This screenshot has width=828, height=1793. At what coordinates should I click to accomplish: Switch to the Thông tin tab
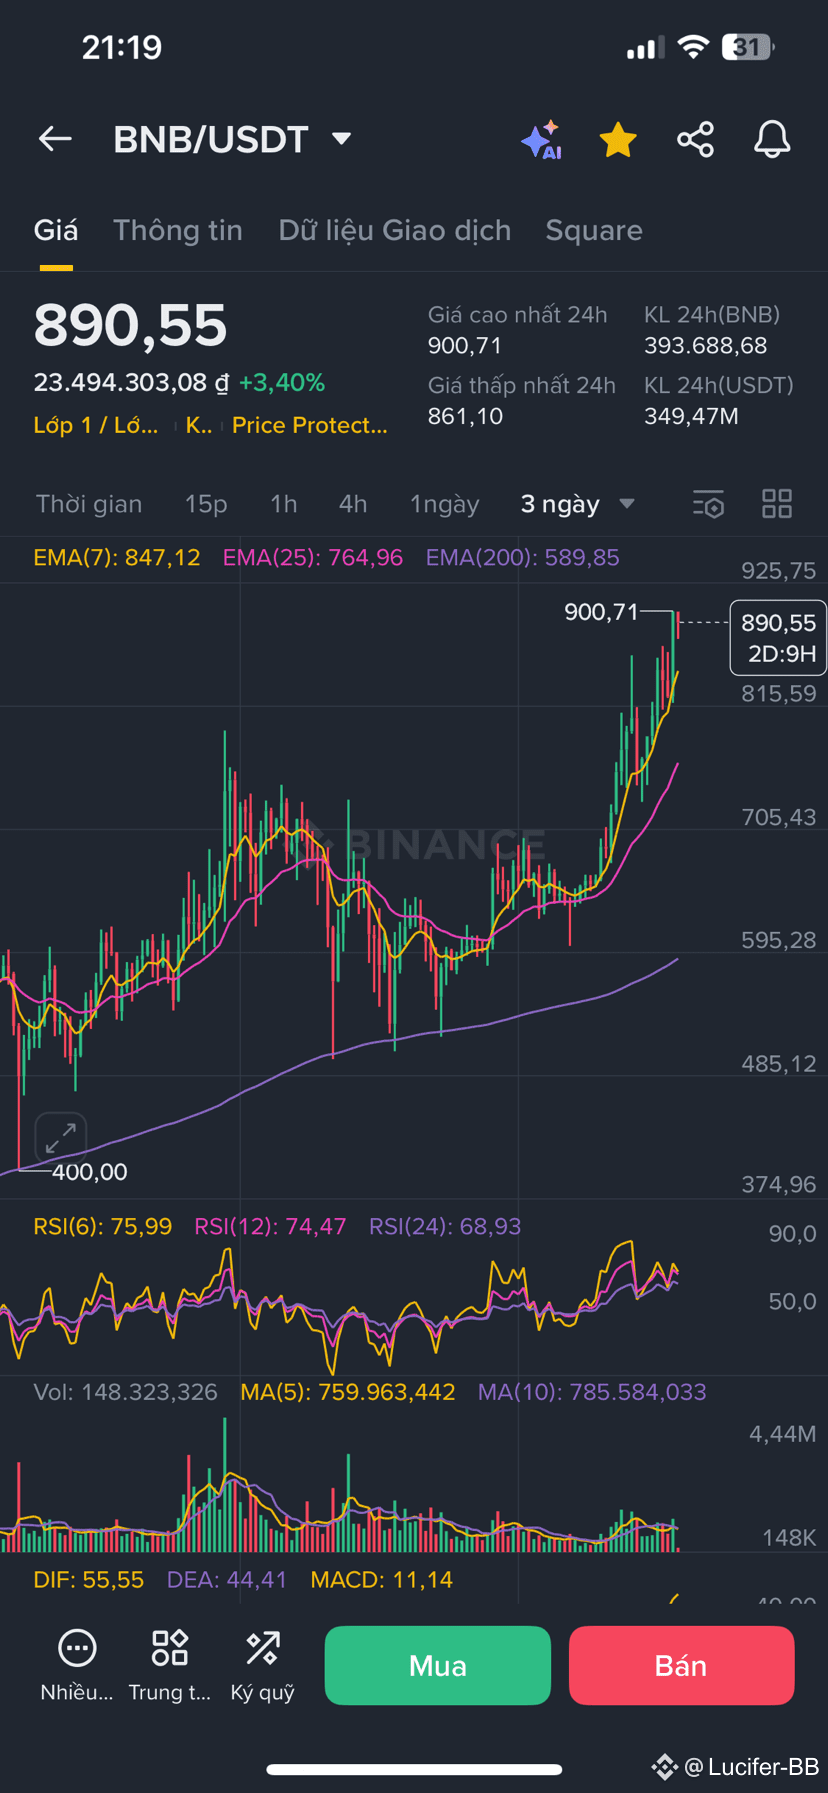pos(178,230)
